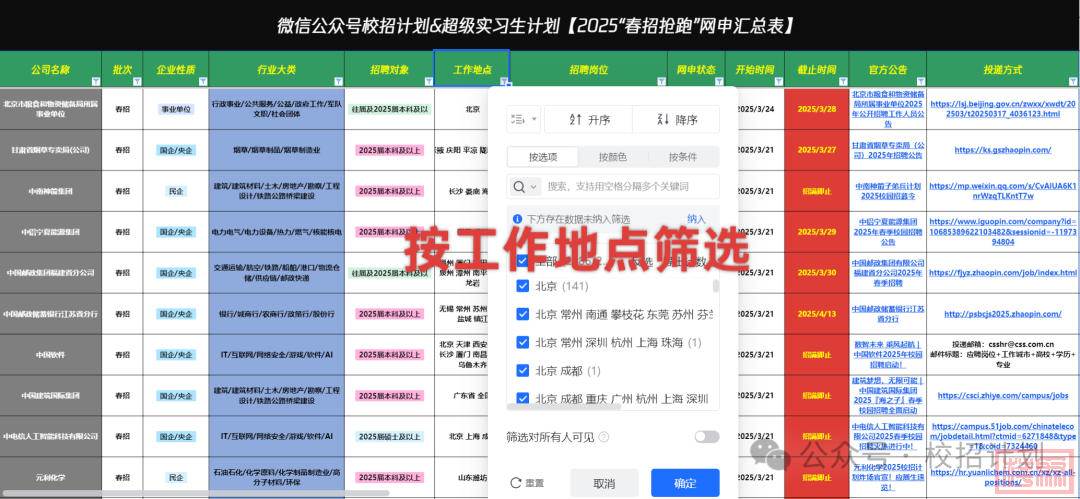1080x499 pixels.
Task: Open filter icon on 公司名称 column header
Action: (x=96, y=81)
